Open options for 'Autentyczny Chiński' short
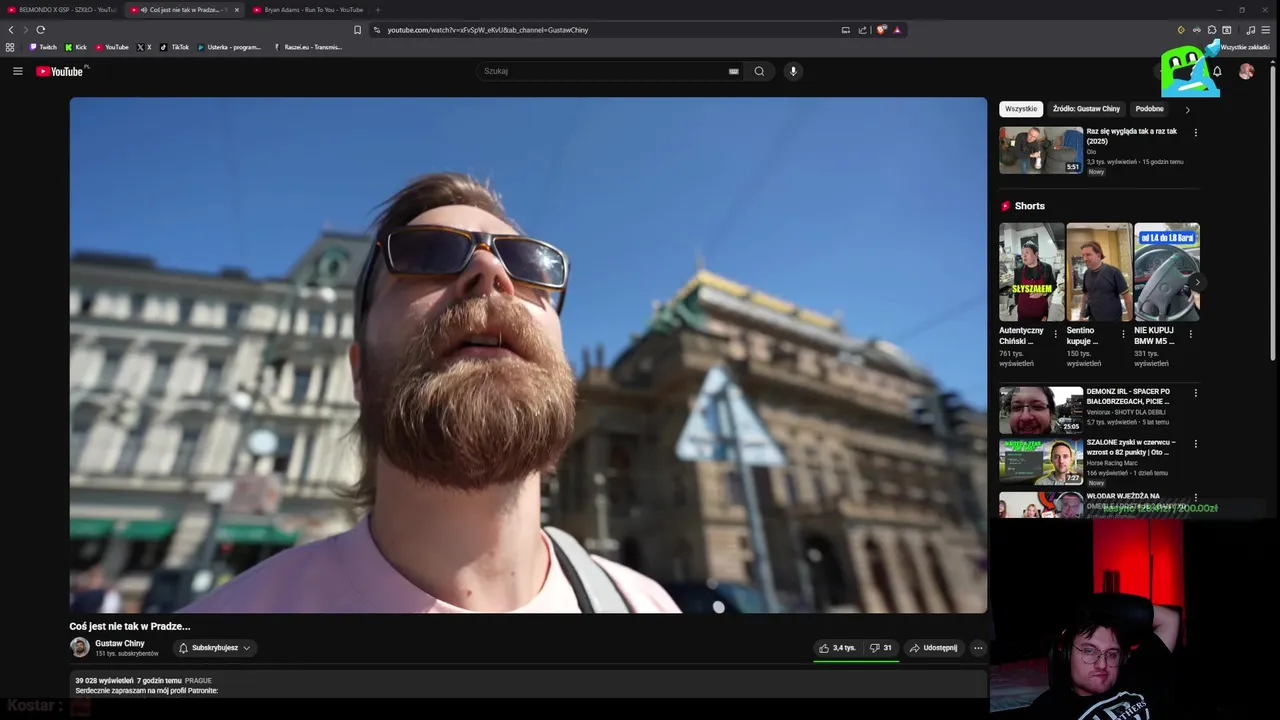 coord(1055,334)
